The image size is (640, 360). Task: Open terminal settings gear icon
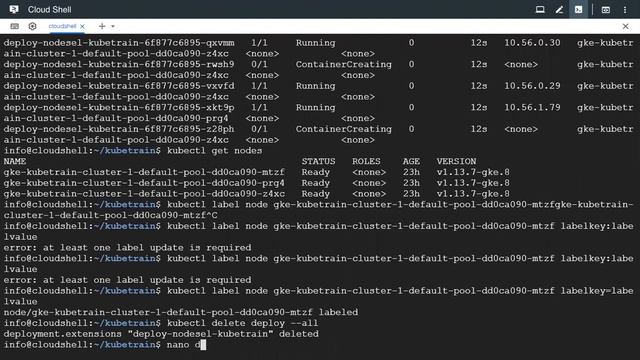point(32,26)
